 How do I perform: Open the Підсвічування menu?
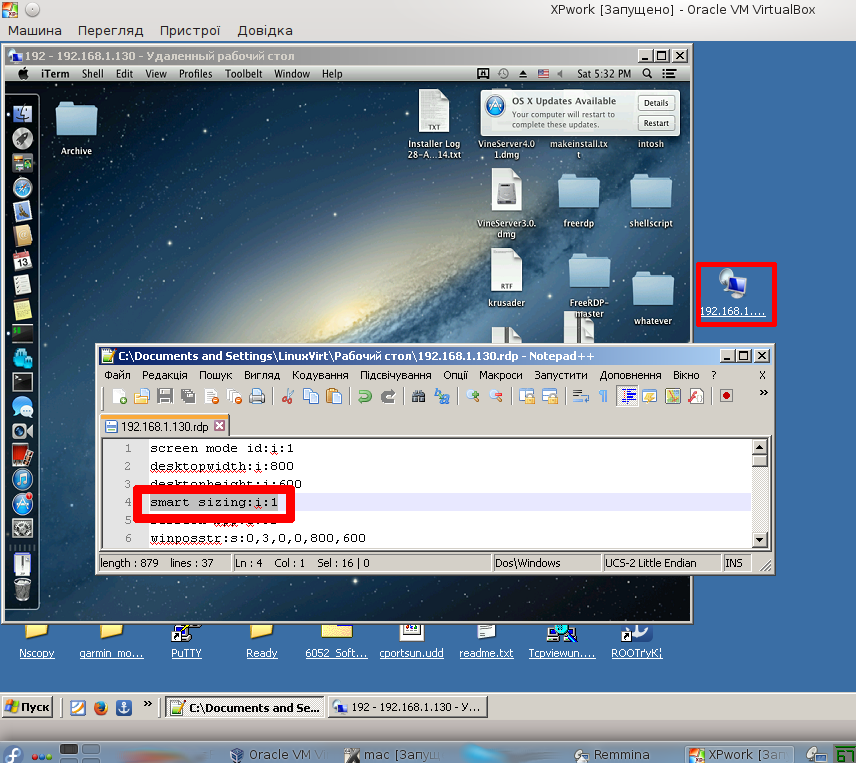coord(396,375)
